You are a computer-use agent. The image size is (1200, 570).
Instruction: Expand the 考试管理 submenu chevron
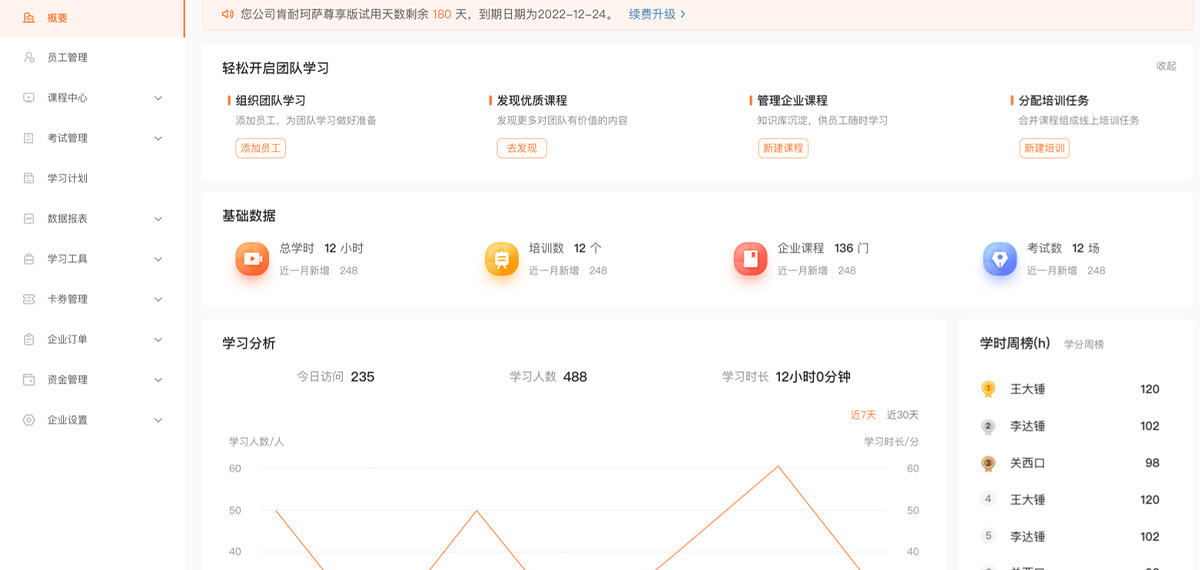coord(158,138)
